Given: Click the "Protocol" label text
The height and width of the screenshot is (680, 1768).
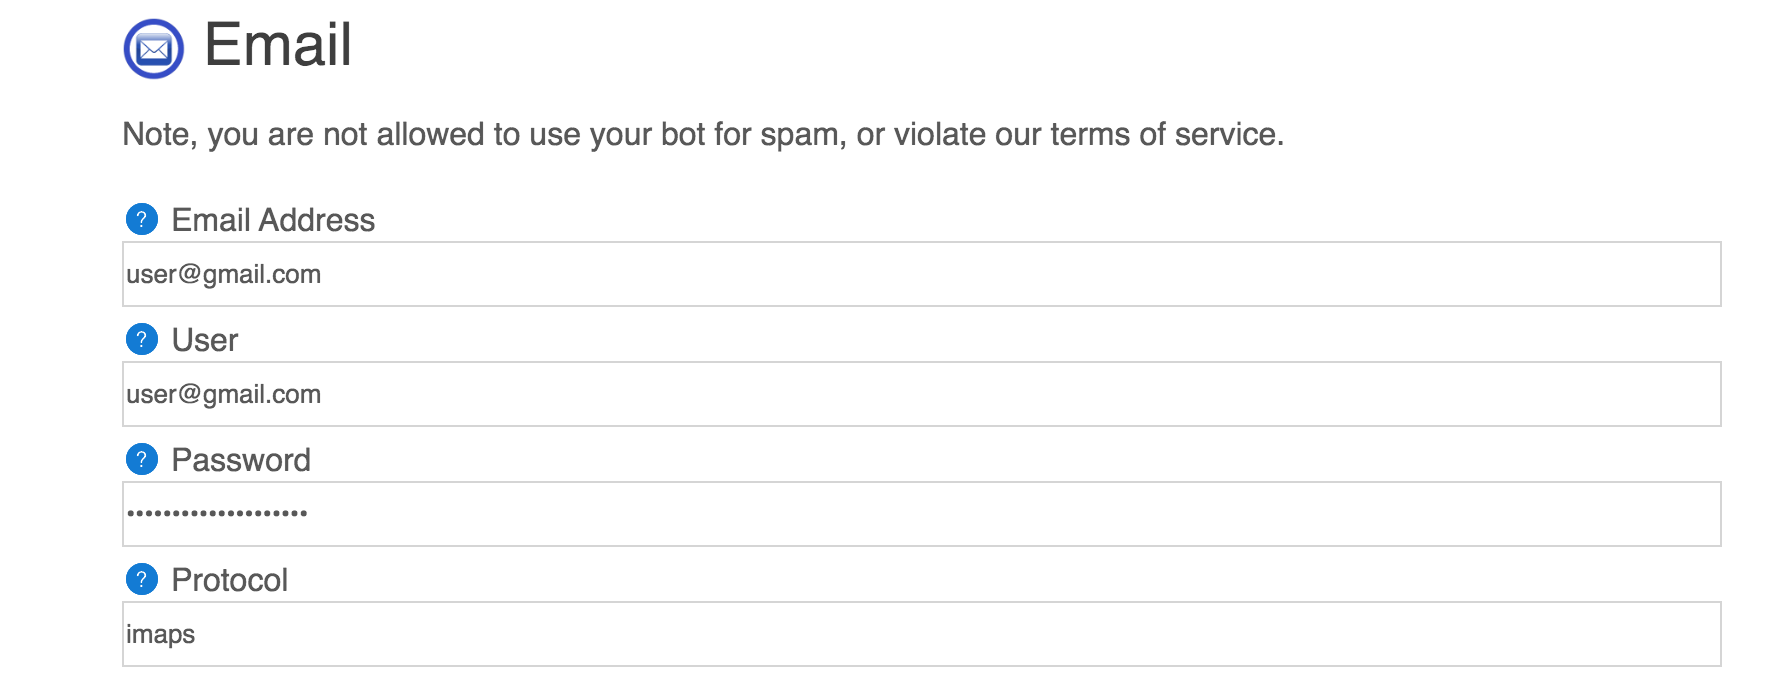Looking at the screenshot, I should (230, 580).
